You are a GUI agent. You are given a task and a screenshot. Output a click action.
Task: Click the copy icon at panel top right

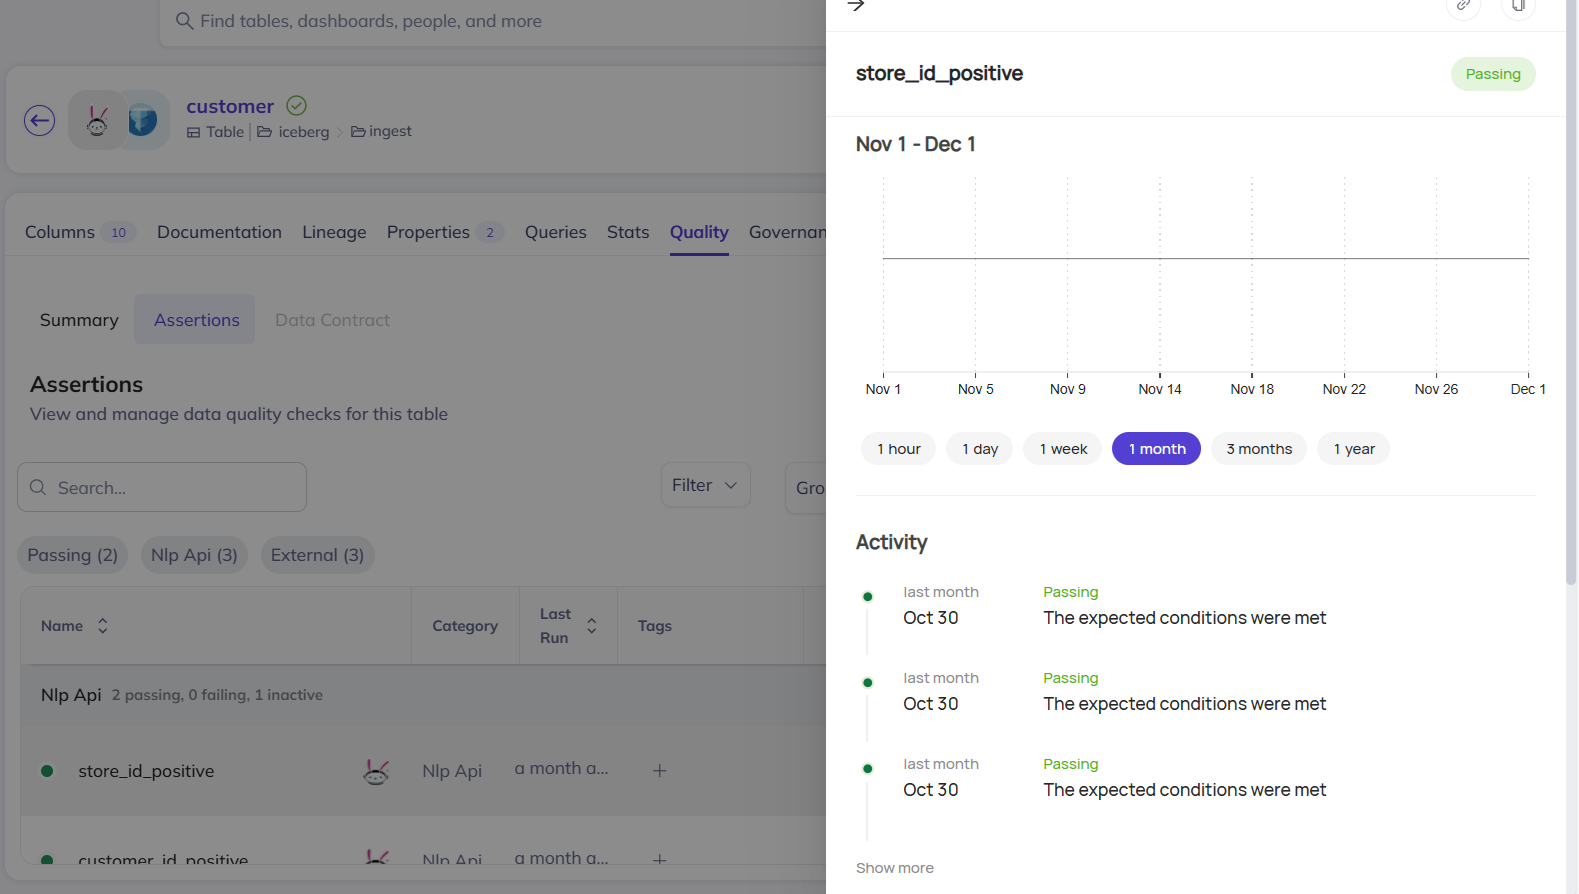pos(1518,6)
